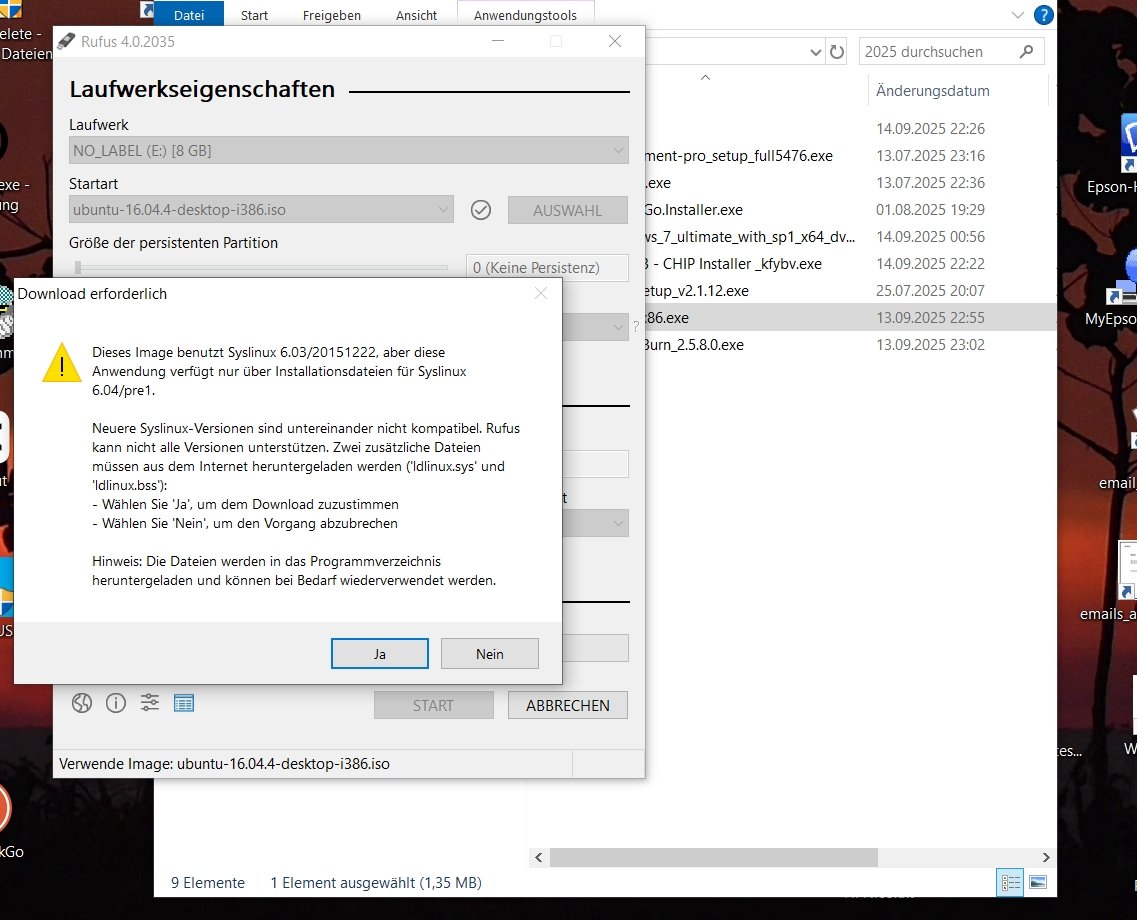Switch Explorer to details view icon
The height and width of the screenshot is (920, 1137).
pos(1011,882)
